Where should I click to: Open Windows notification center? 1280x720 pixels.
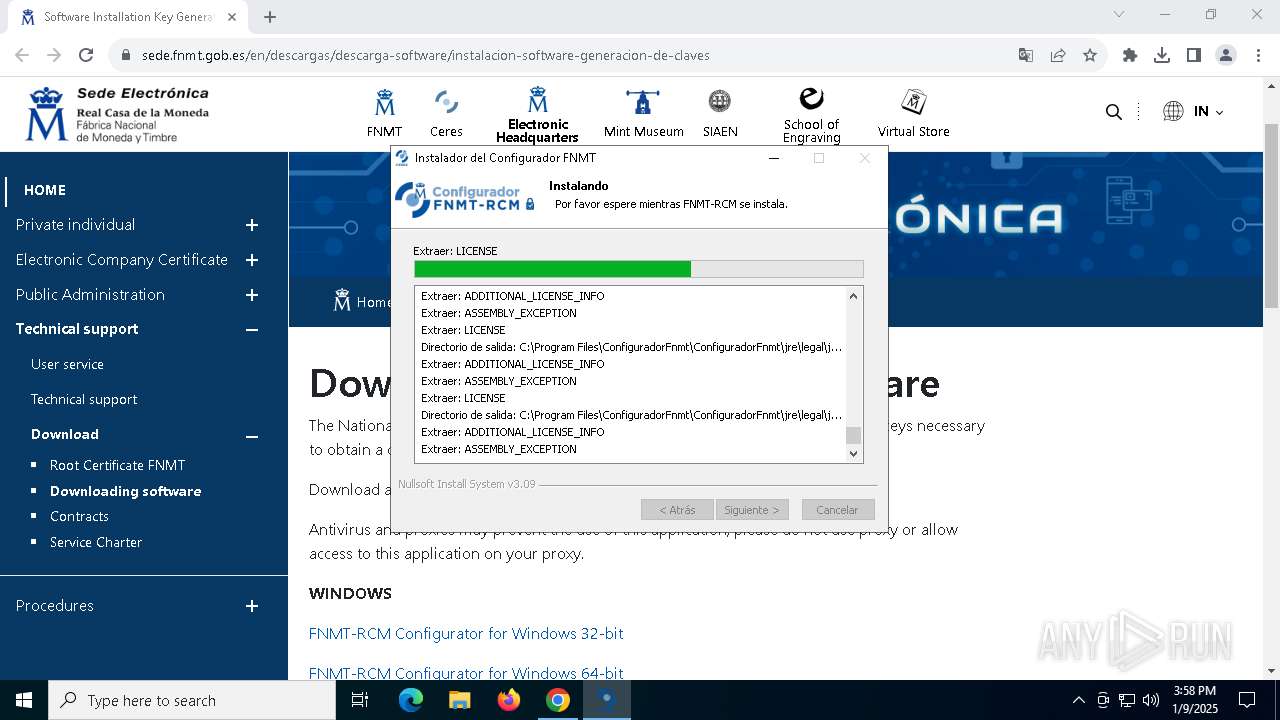(x=1247, y=700)
